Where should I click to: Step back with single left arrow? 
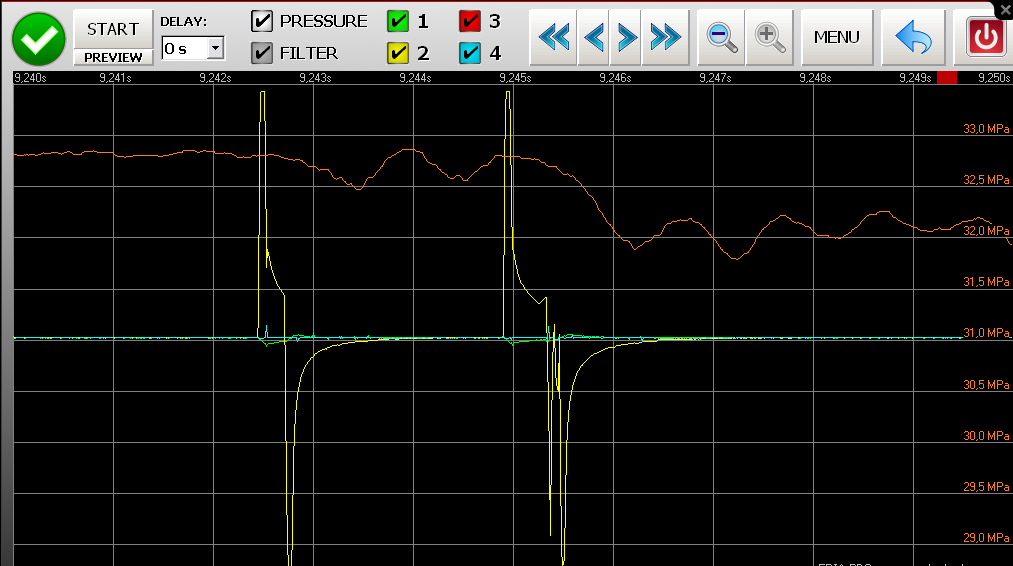coord(594,37)
